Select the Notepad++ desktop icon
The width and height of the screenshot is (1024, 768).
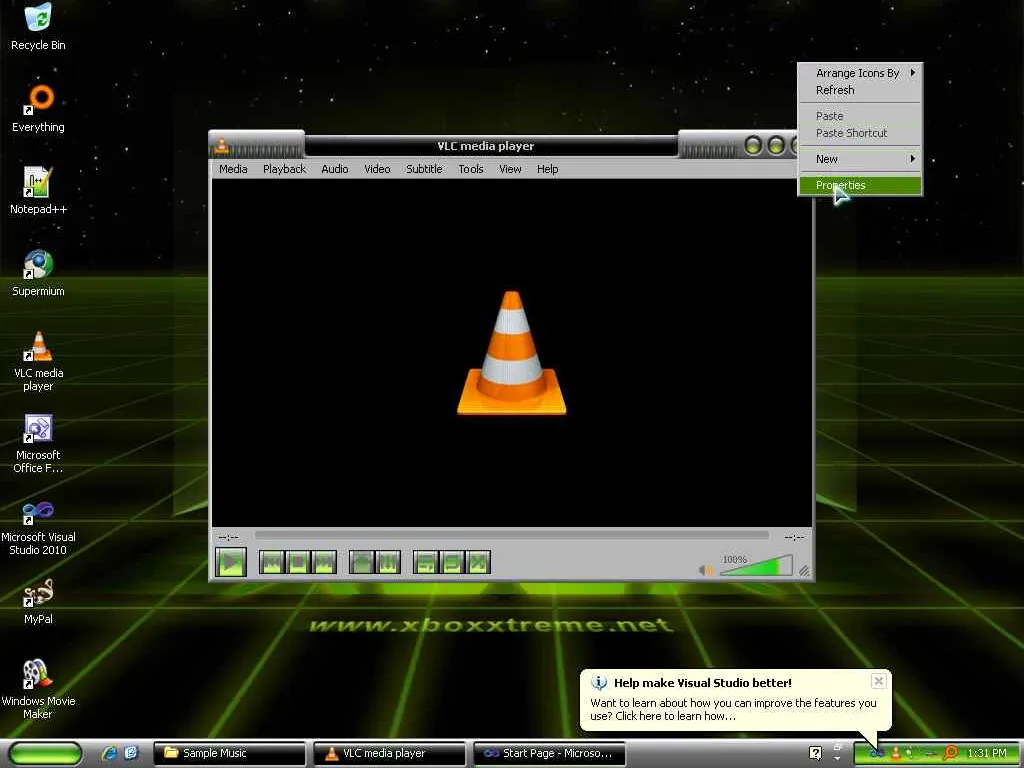pyautogui.click(x=38, y=190)
